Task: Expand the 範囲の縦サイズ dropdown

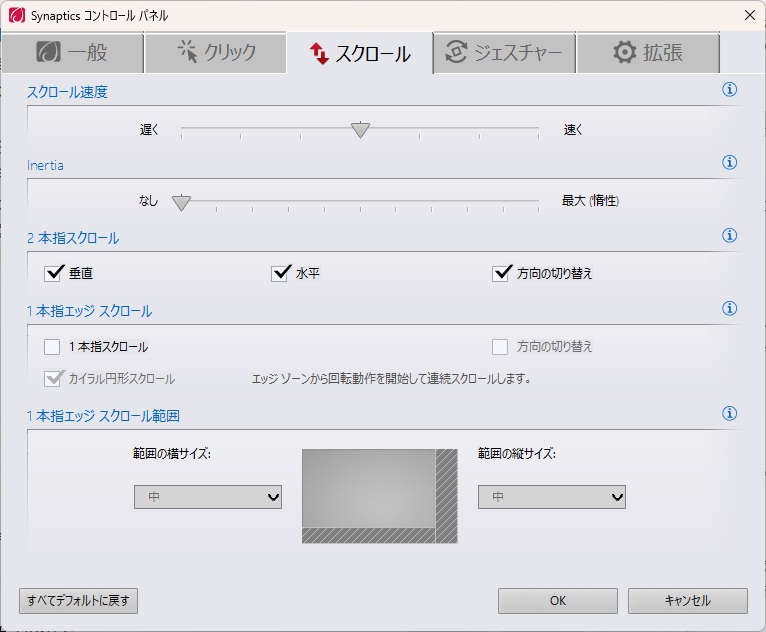Action: pyautogui.click(x=552, y=497)
